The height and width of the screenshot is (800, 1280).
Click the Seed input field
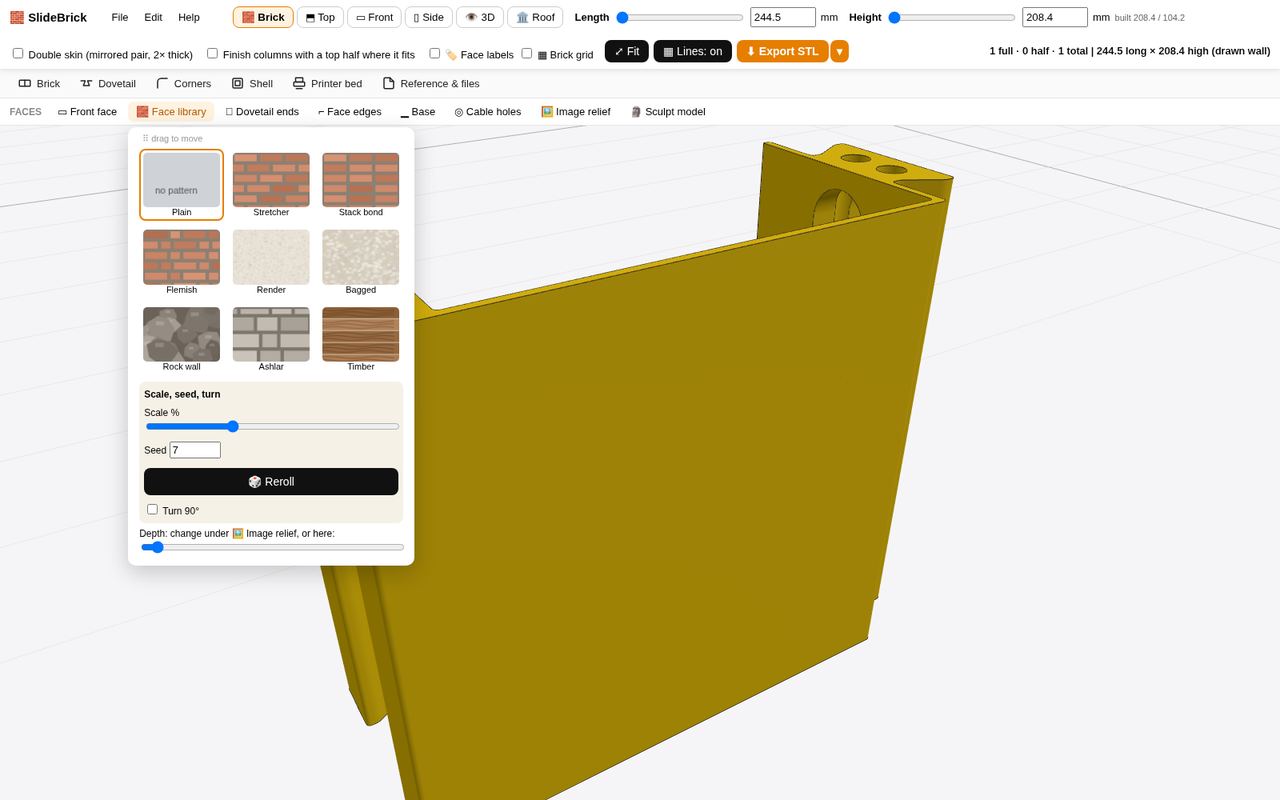coord(195,450)
